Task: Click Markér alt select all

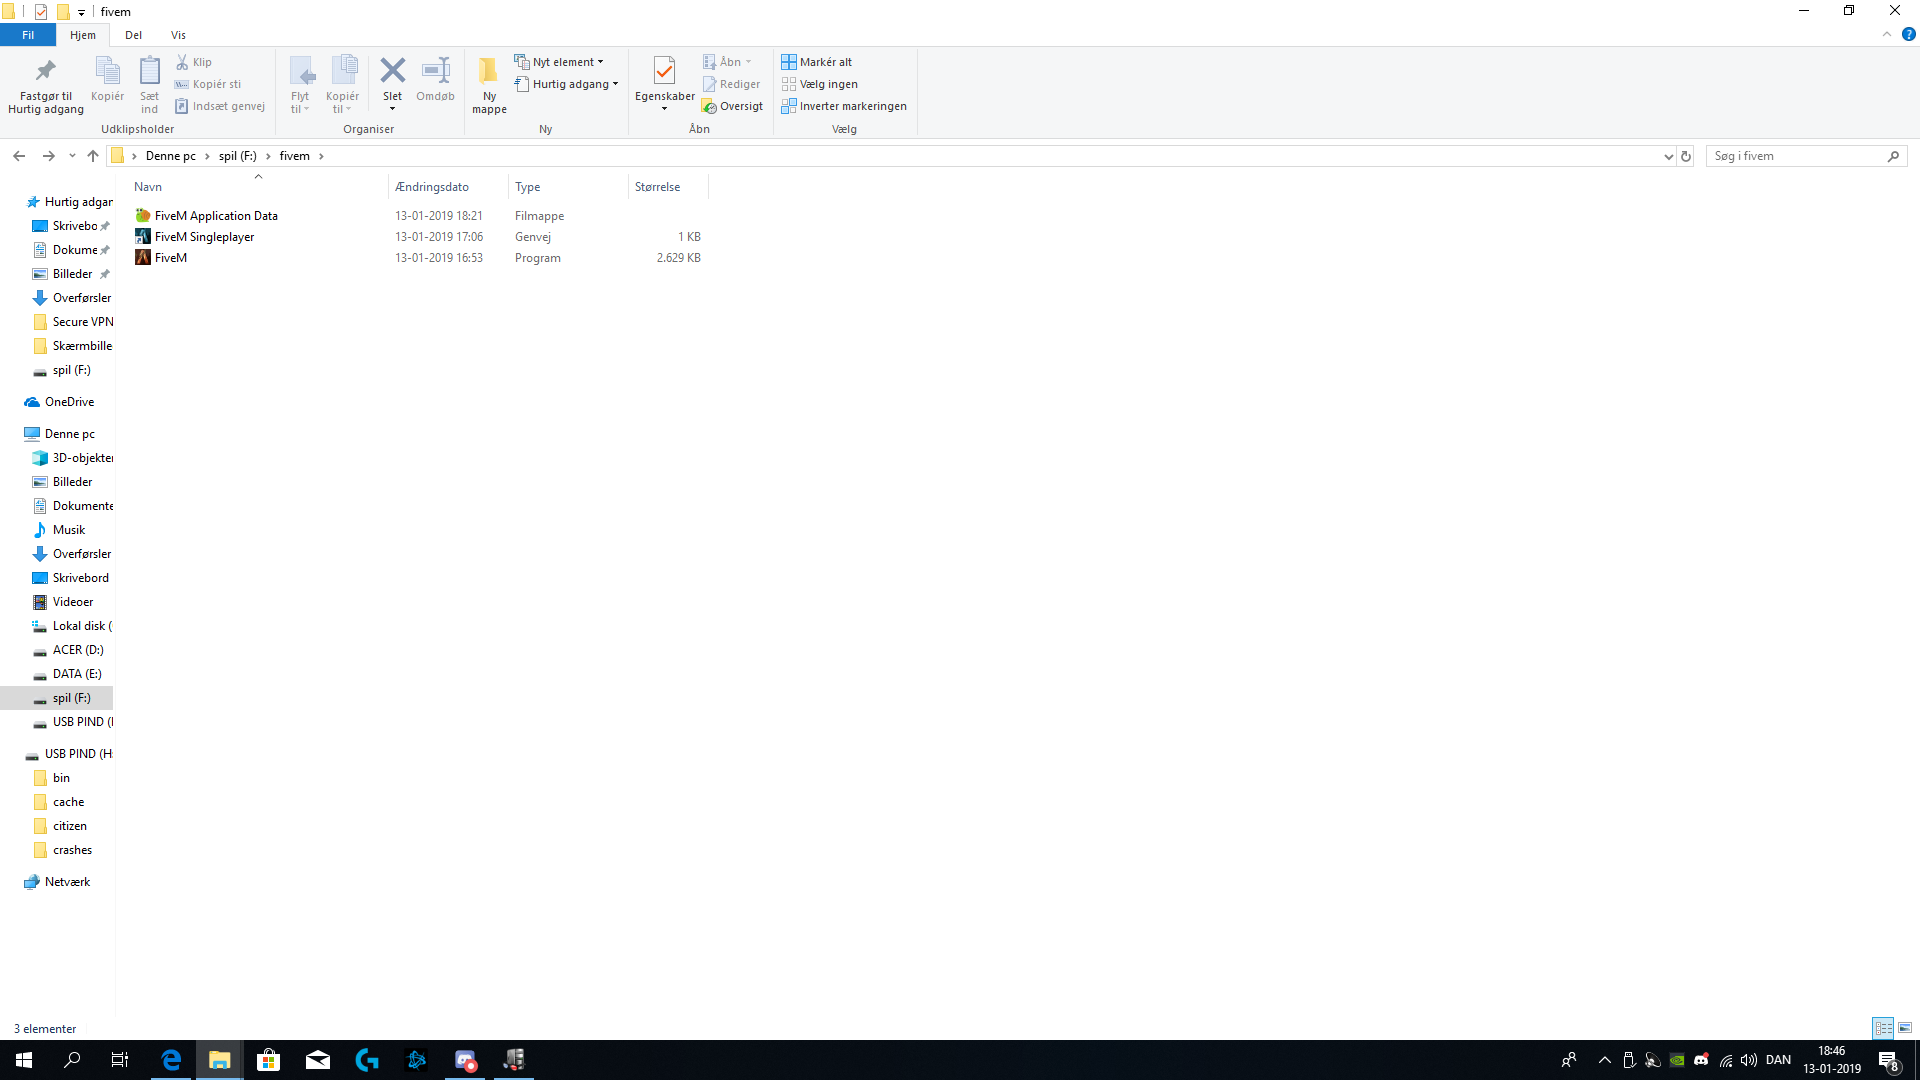Action: 817,62
